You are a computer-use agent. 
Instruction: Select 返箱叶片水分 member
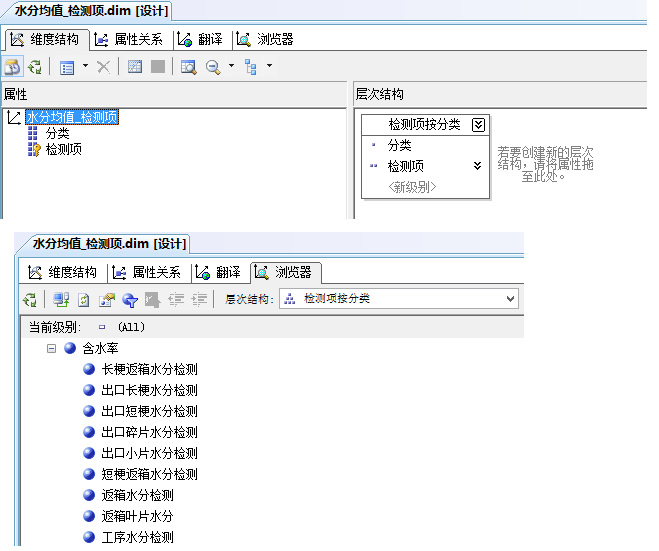click(137, 517)
